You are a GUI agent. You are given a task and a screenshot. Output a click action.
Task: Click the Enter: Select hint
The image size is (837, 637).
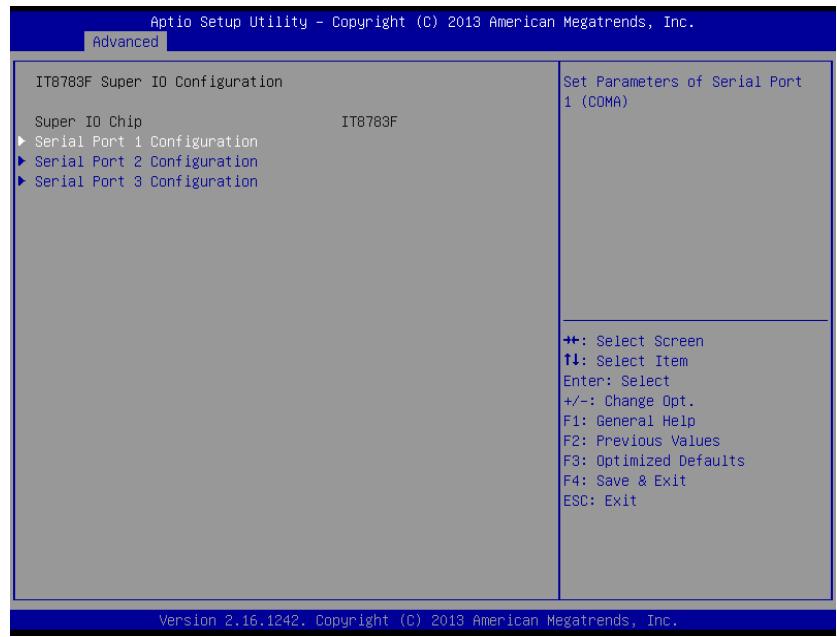(617, 381)
